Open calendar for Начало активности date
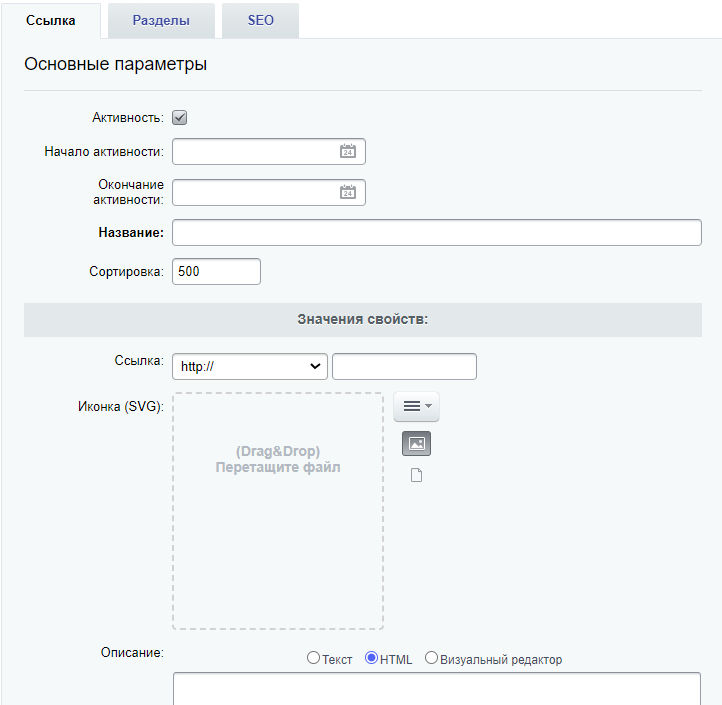722x705 pixels. (x=348, y=151)
